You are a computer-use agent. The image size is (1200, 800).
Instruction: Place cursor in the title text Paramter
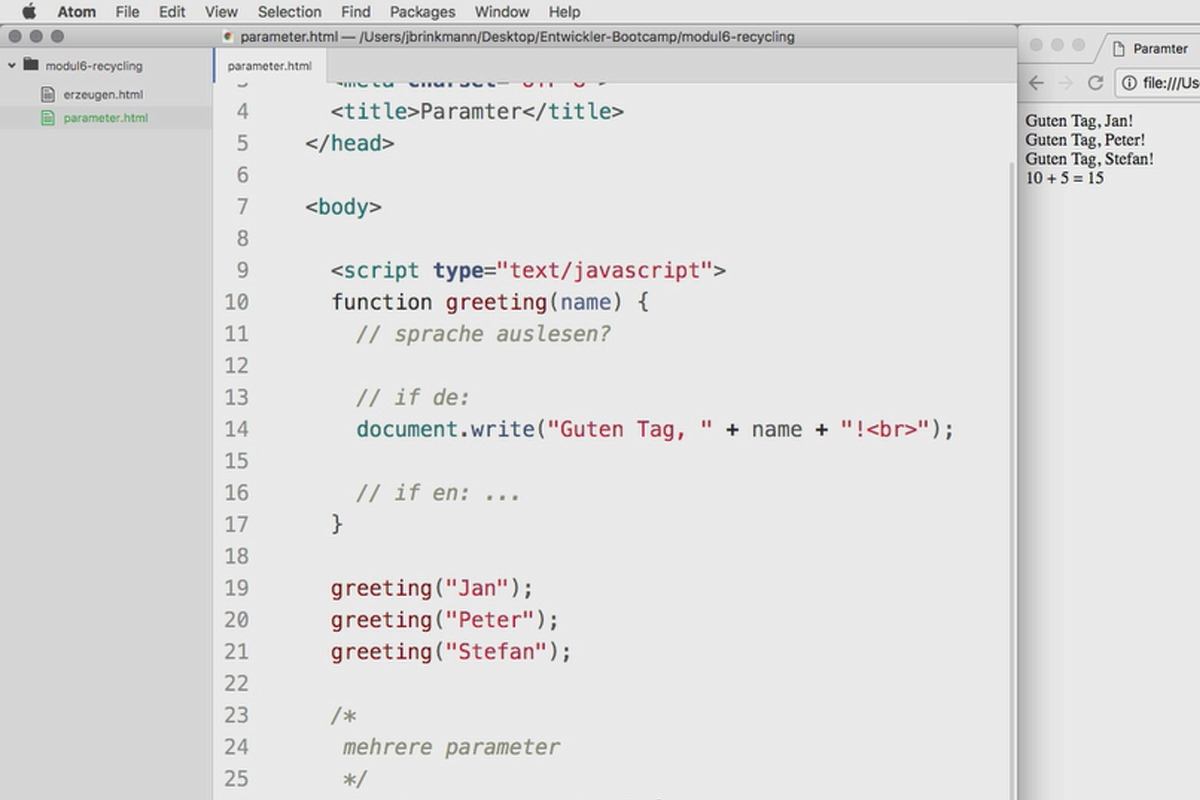coord(471,111)
